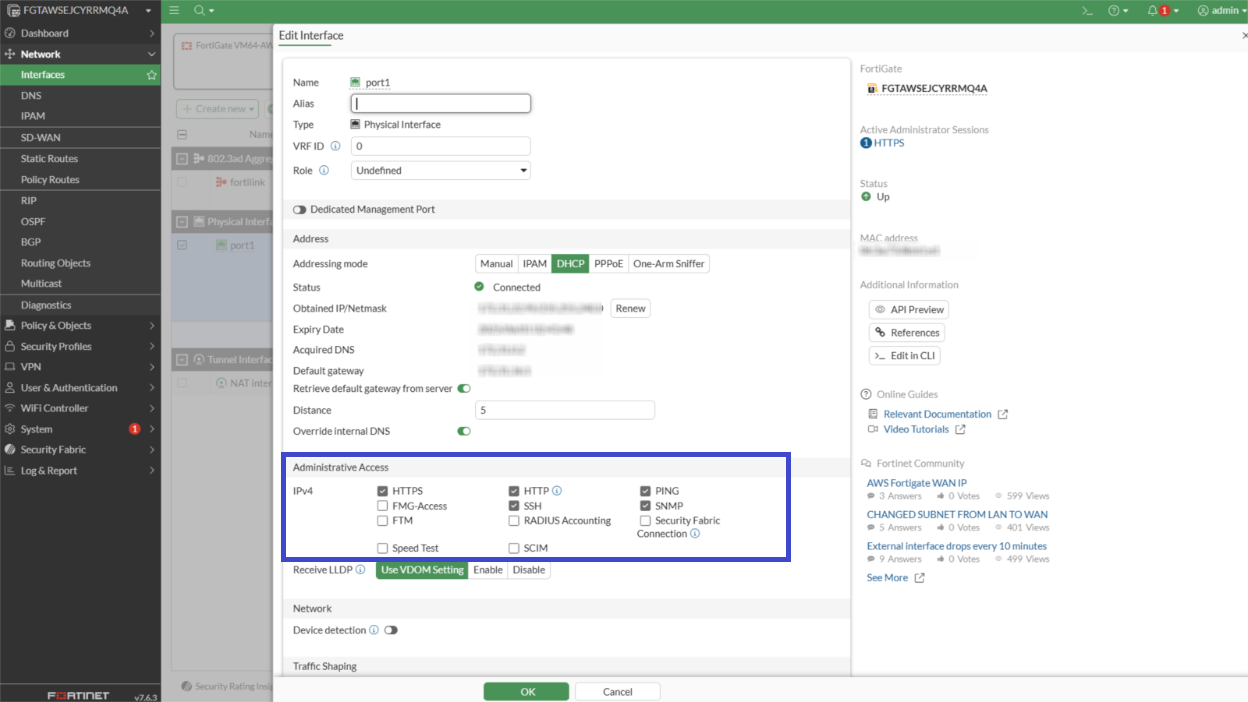
Task: Click in the Alias input field
Action: point(441,103)
